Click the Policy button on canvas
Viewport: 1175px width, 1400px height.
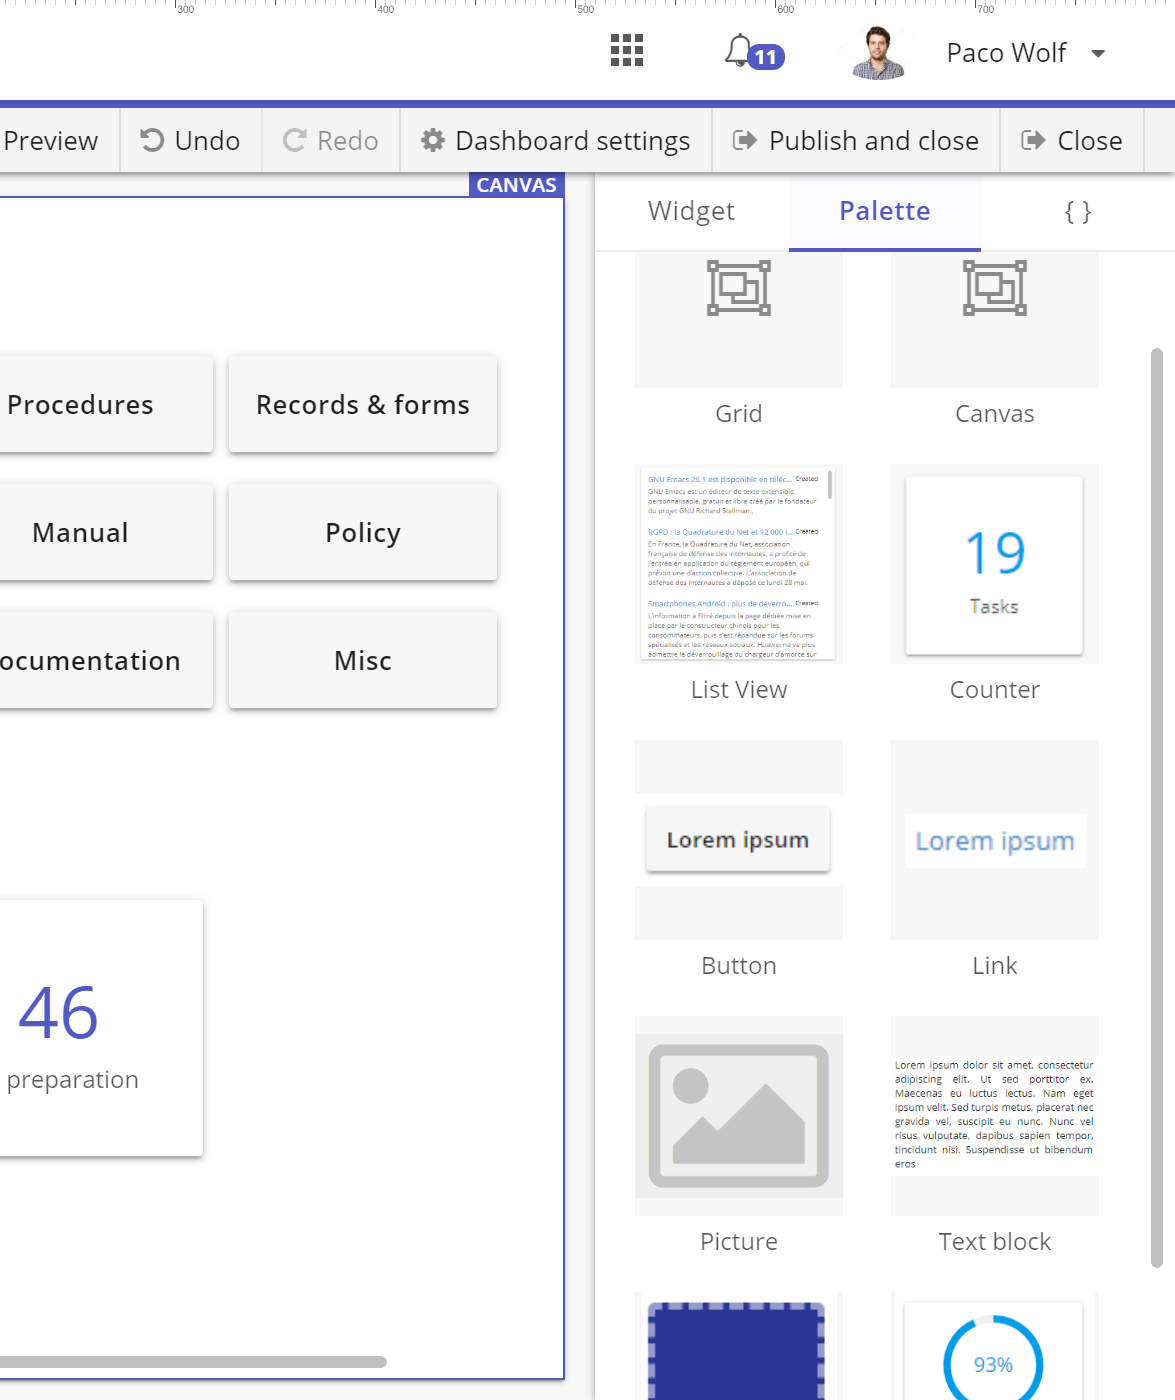tap(363, 532)
